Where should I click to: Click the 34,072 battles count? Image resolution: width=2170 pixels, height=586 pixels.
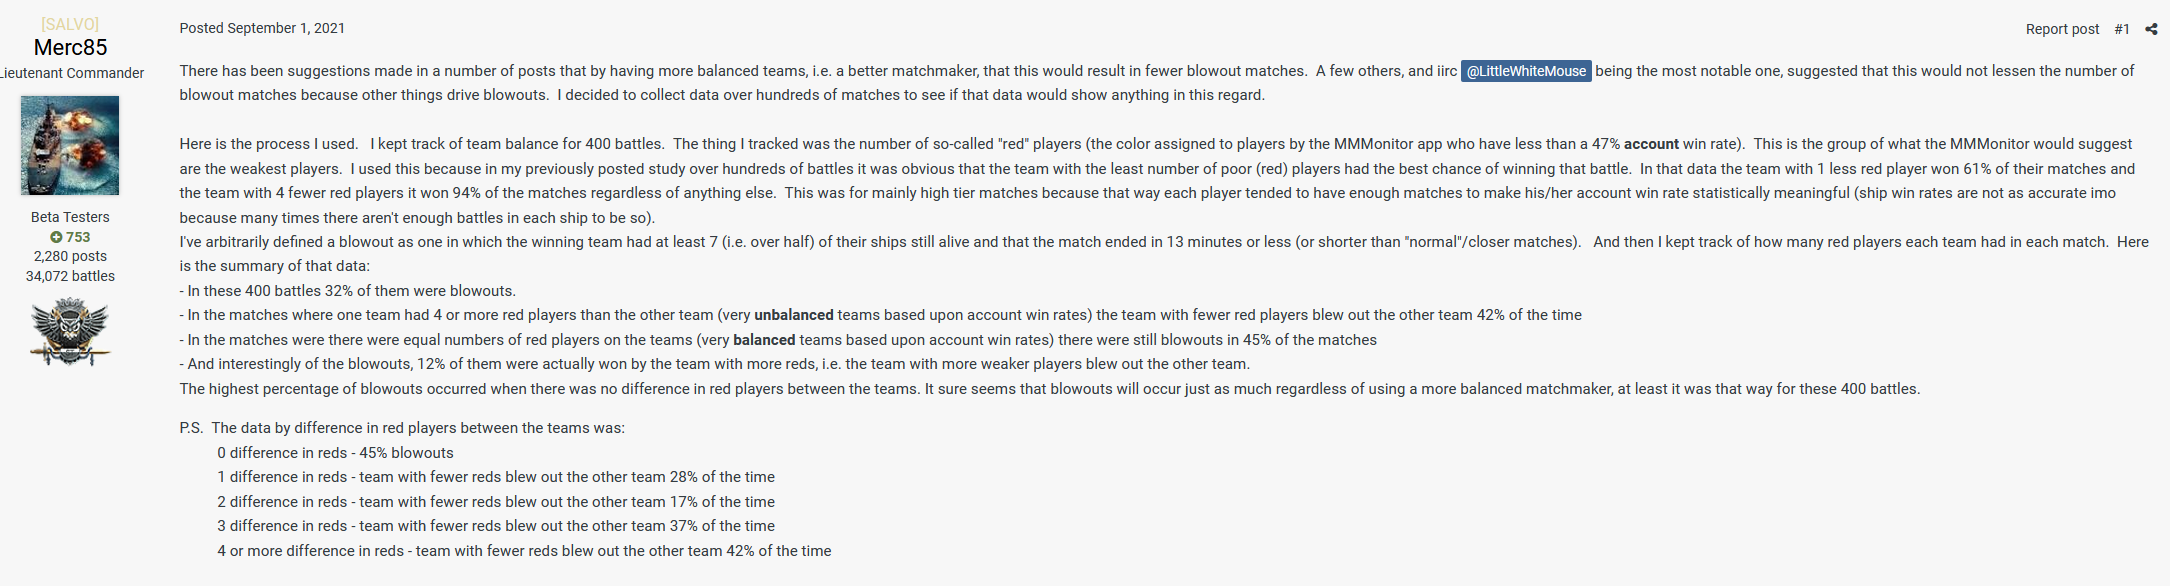(70, 276)
